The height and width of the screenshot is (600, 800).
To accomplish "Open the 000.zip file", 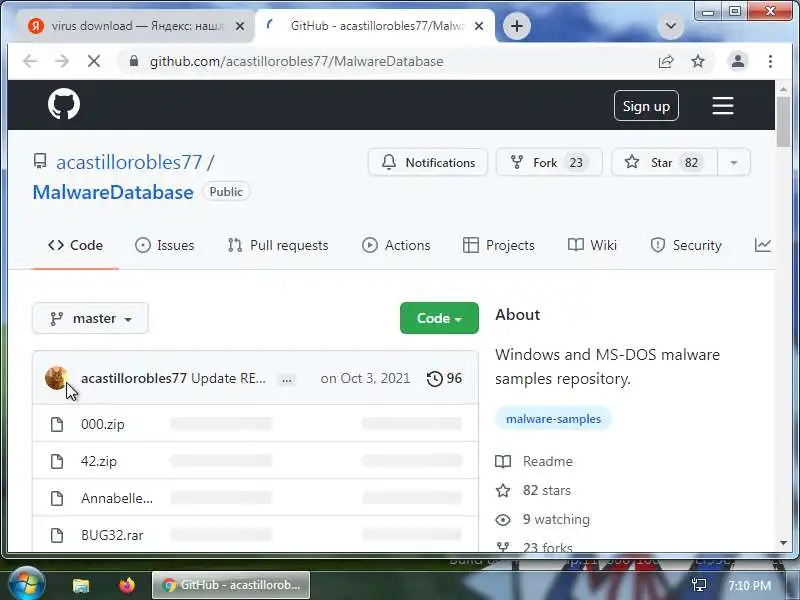I will click(103, 424).
